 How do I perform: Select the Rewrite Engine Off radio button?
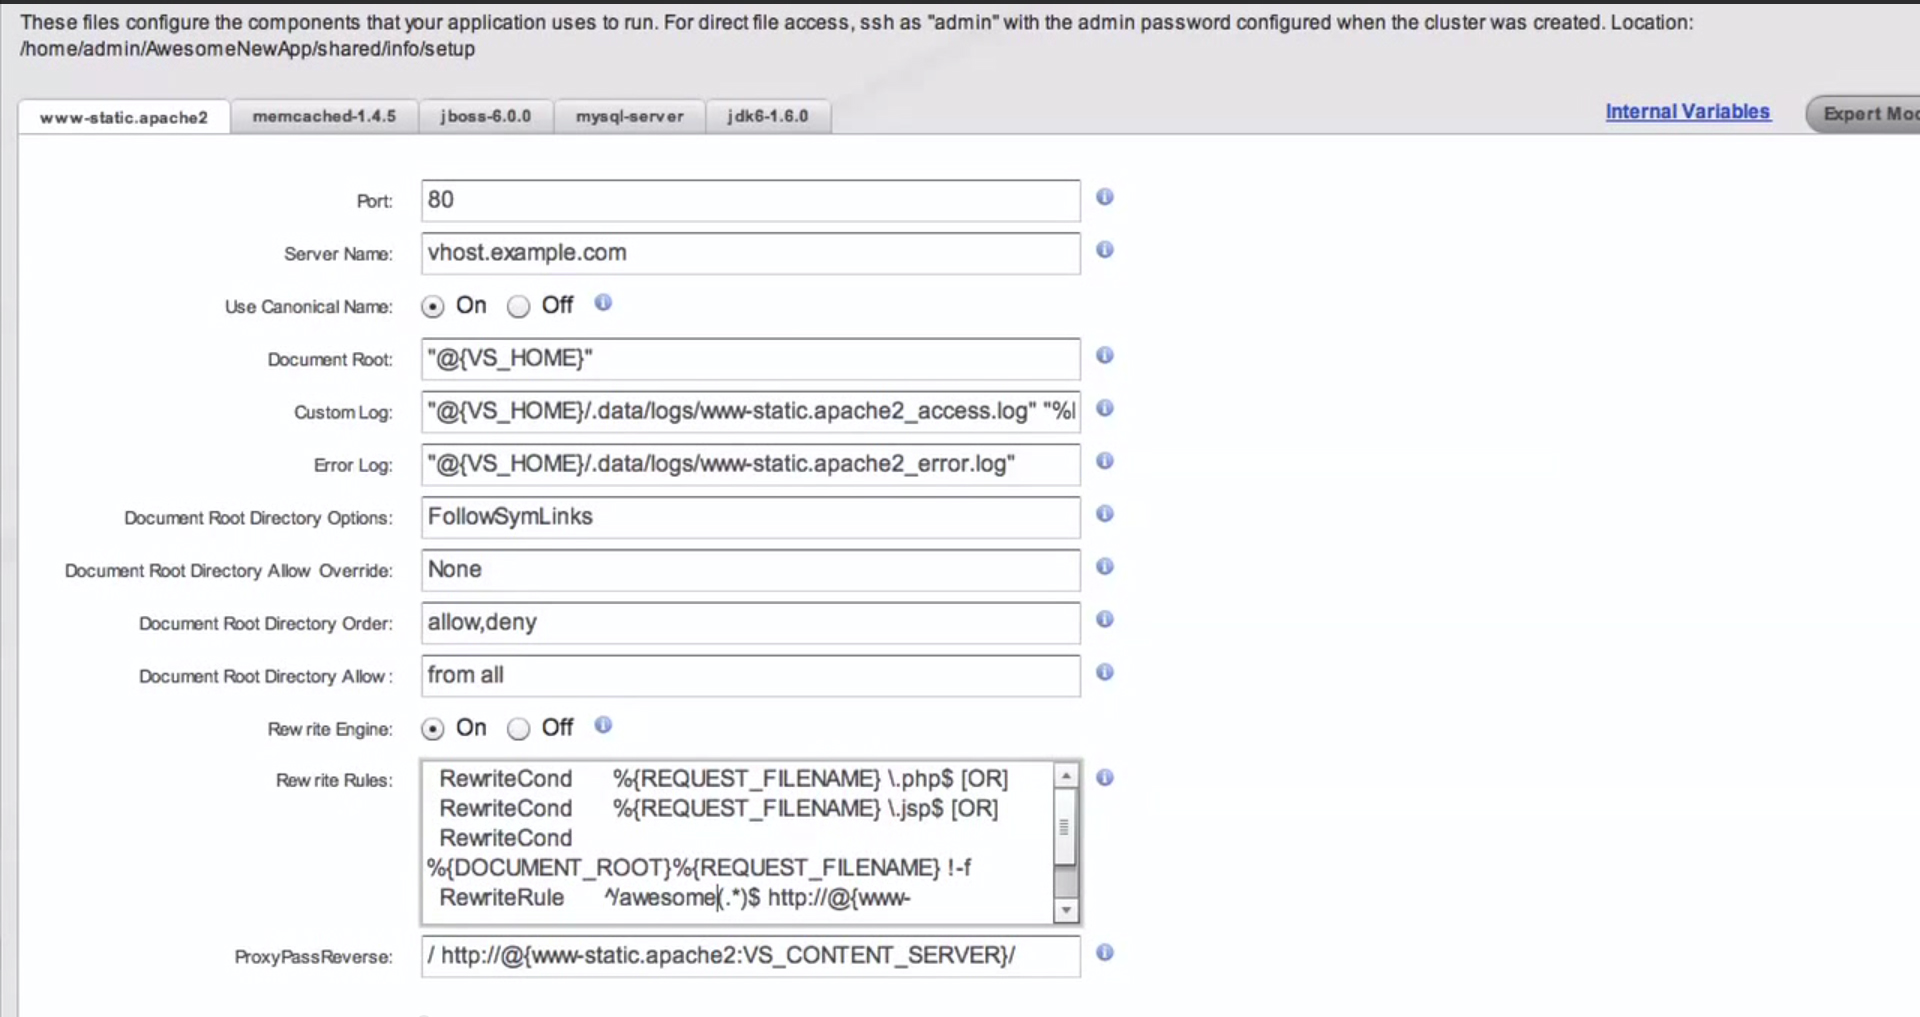pyautogui.click(x=518, y=729)
